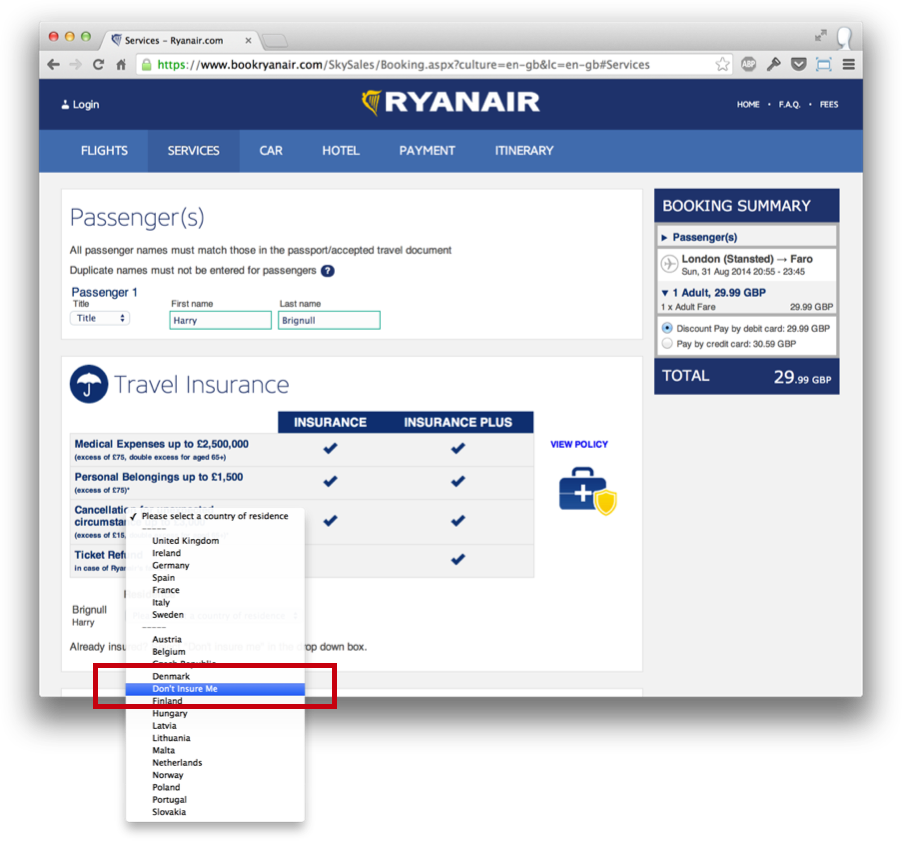
Task: Open the F.A.Q. link in header
Action: pos(789,104)
